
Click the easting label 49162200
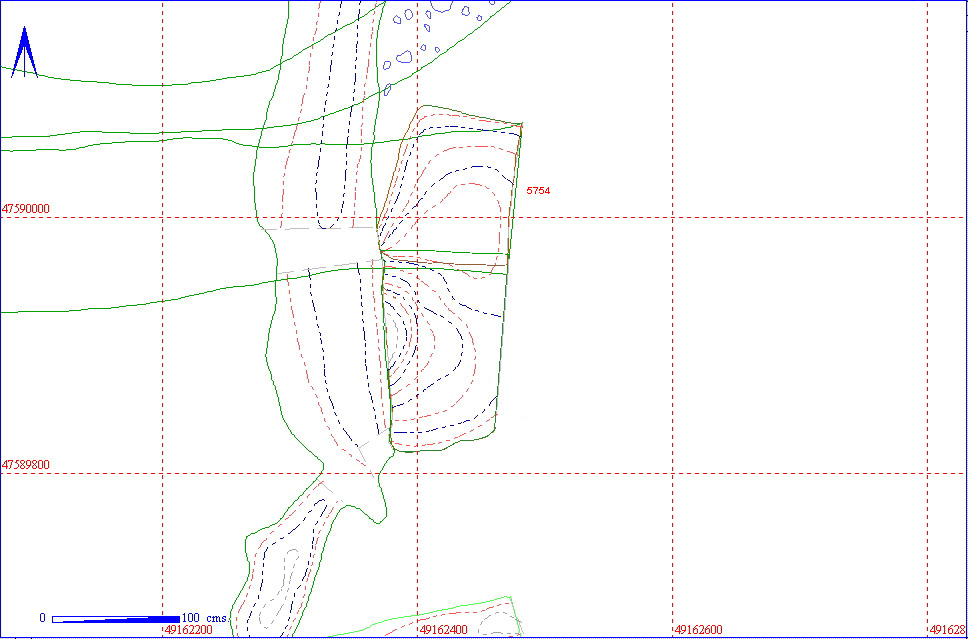[x=188, y=630]
